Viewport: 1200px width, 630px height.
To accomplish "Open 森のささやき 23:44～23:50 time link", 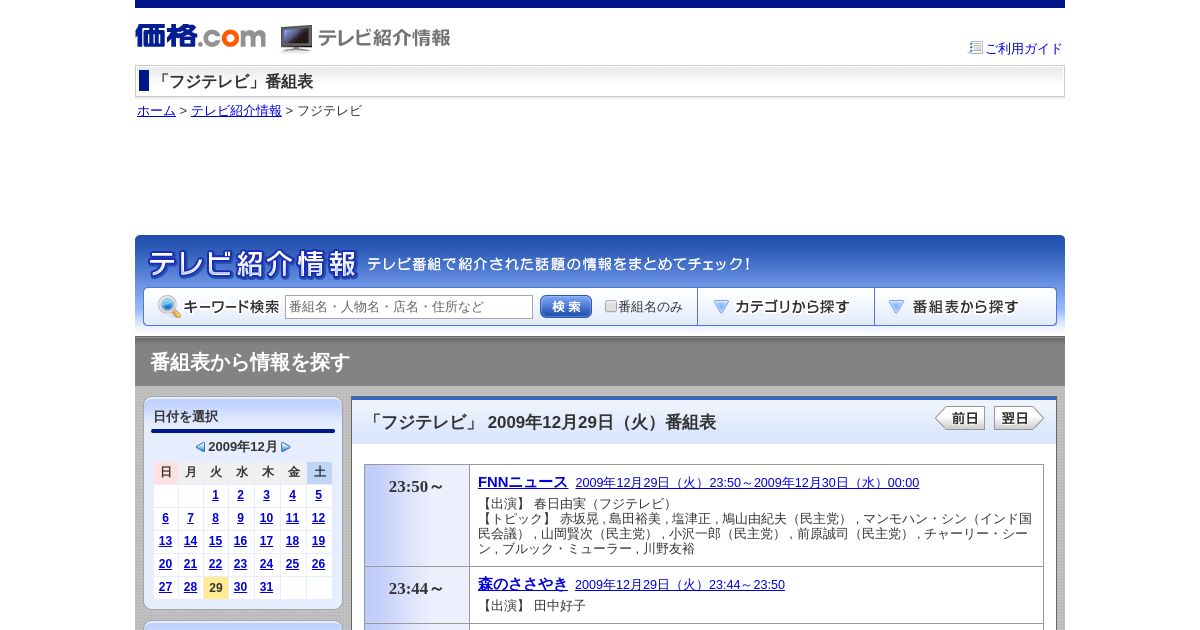I will [680, 585].
